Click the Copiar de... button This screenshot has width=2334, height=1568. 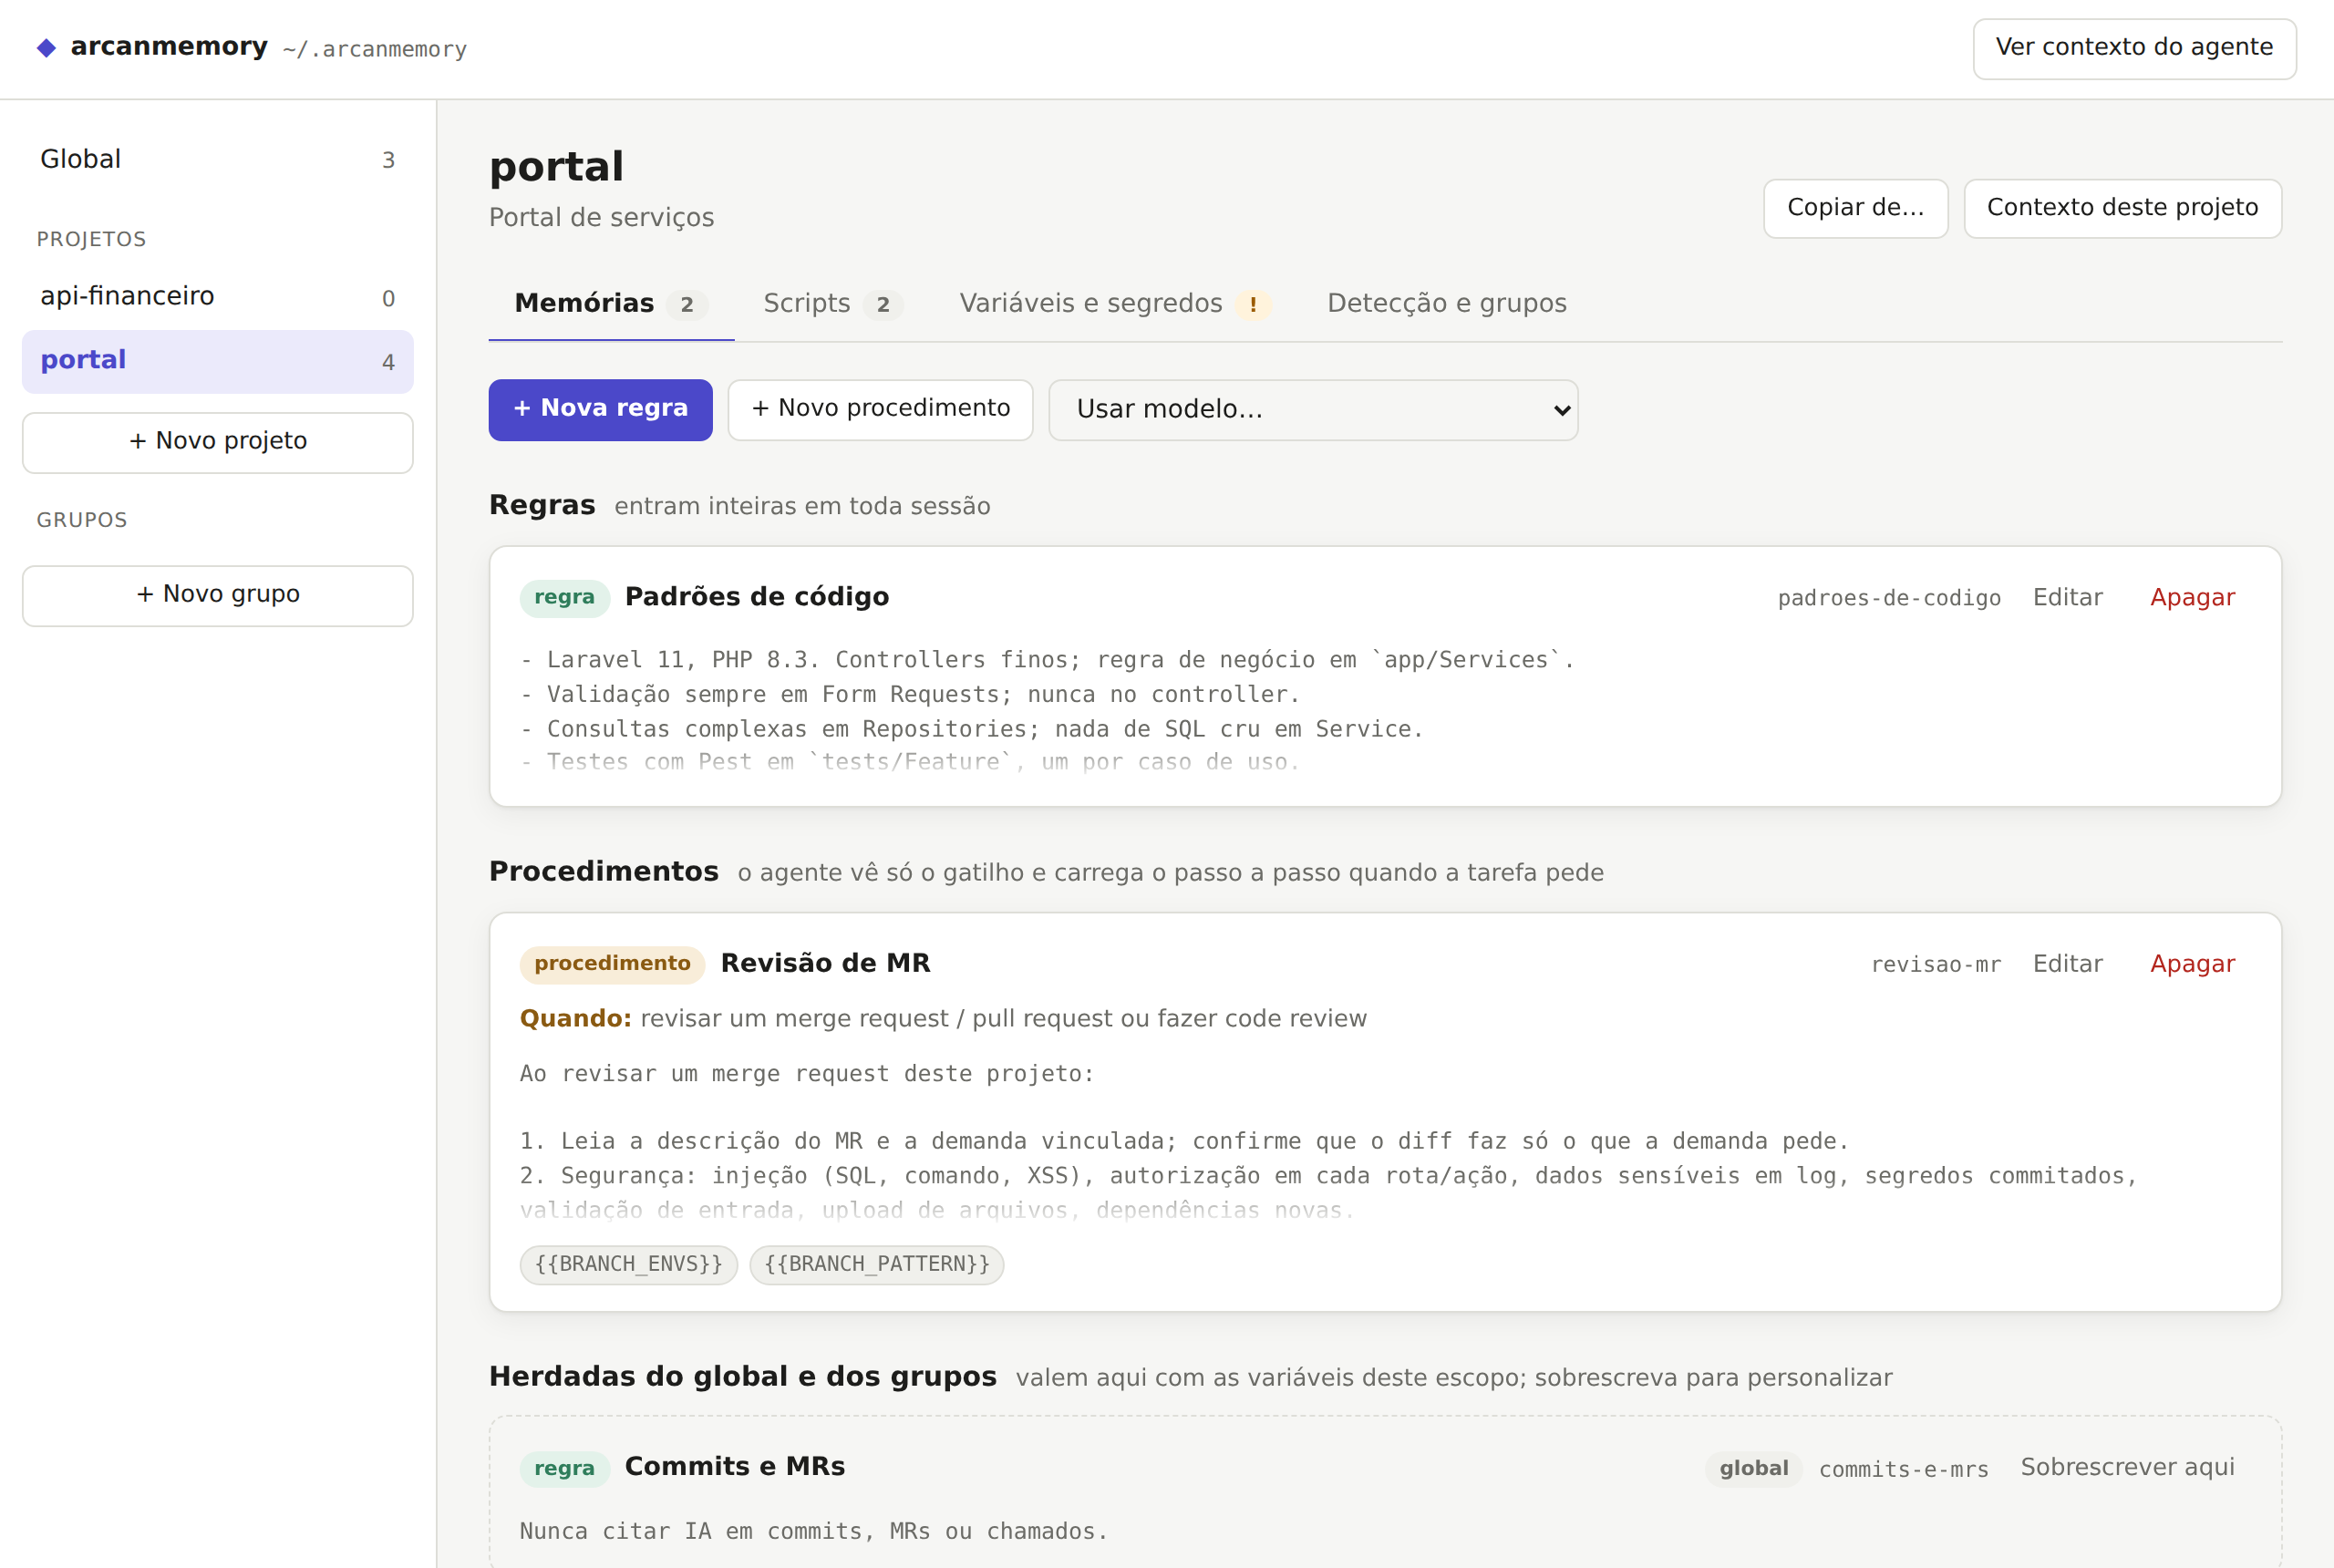(1855, 208)
